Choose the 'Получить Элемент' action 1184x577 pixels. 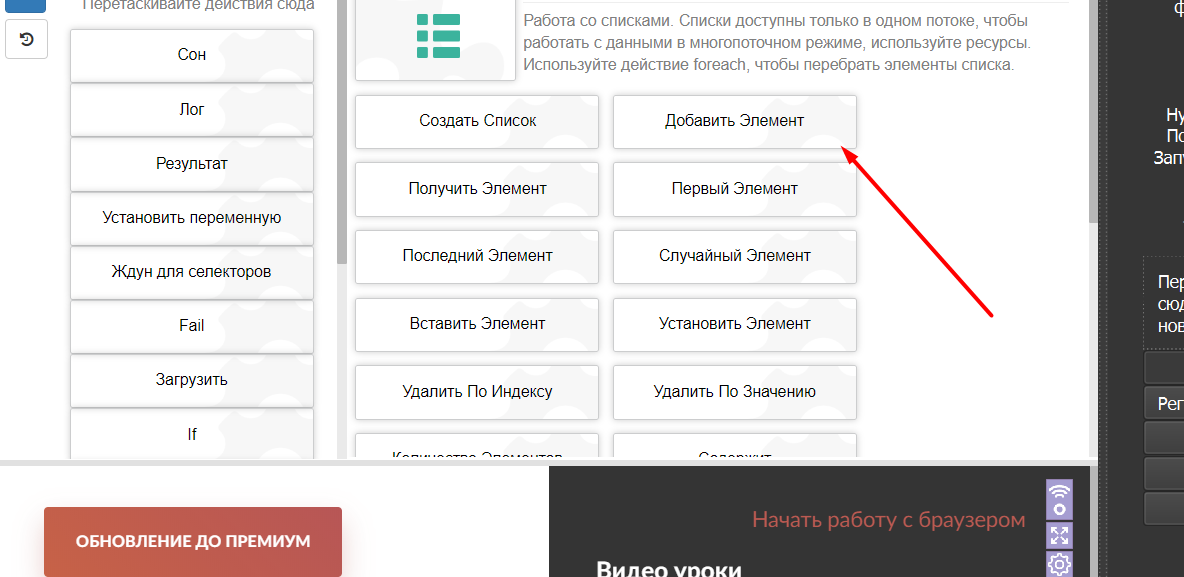pyautogui.click(x=477, y=189)
